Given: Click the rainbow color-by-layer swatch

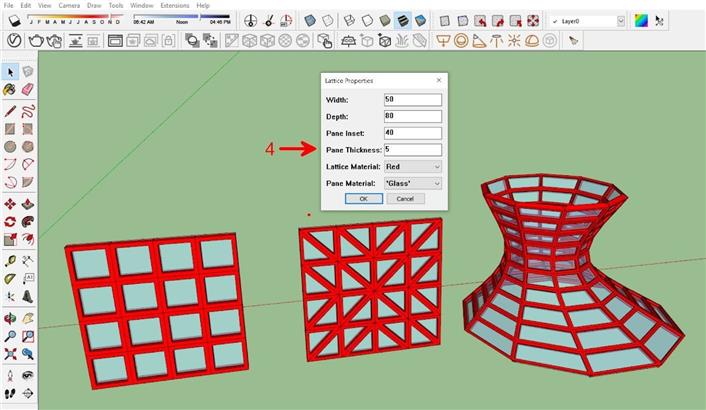Looking at the screenshot, I should [x=641, y=21].
